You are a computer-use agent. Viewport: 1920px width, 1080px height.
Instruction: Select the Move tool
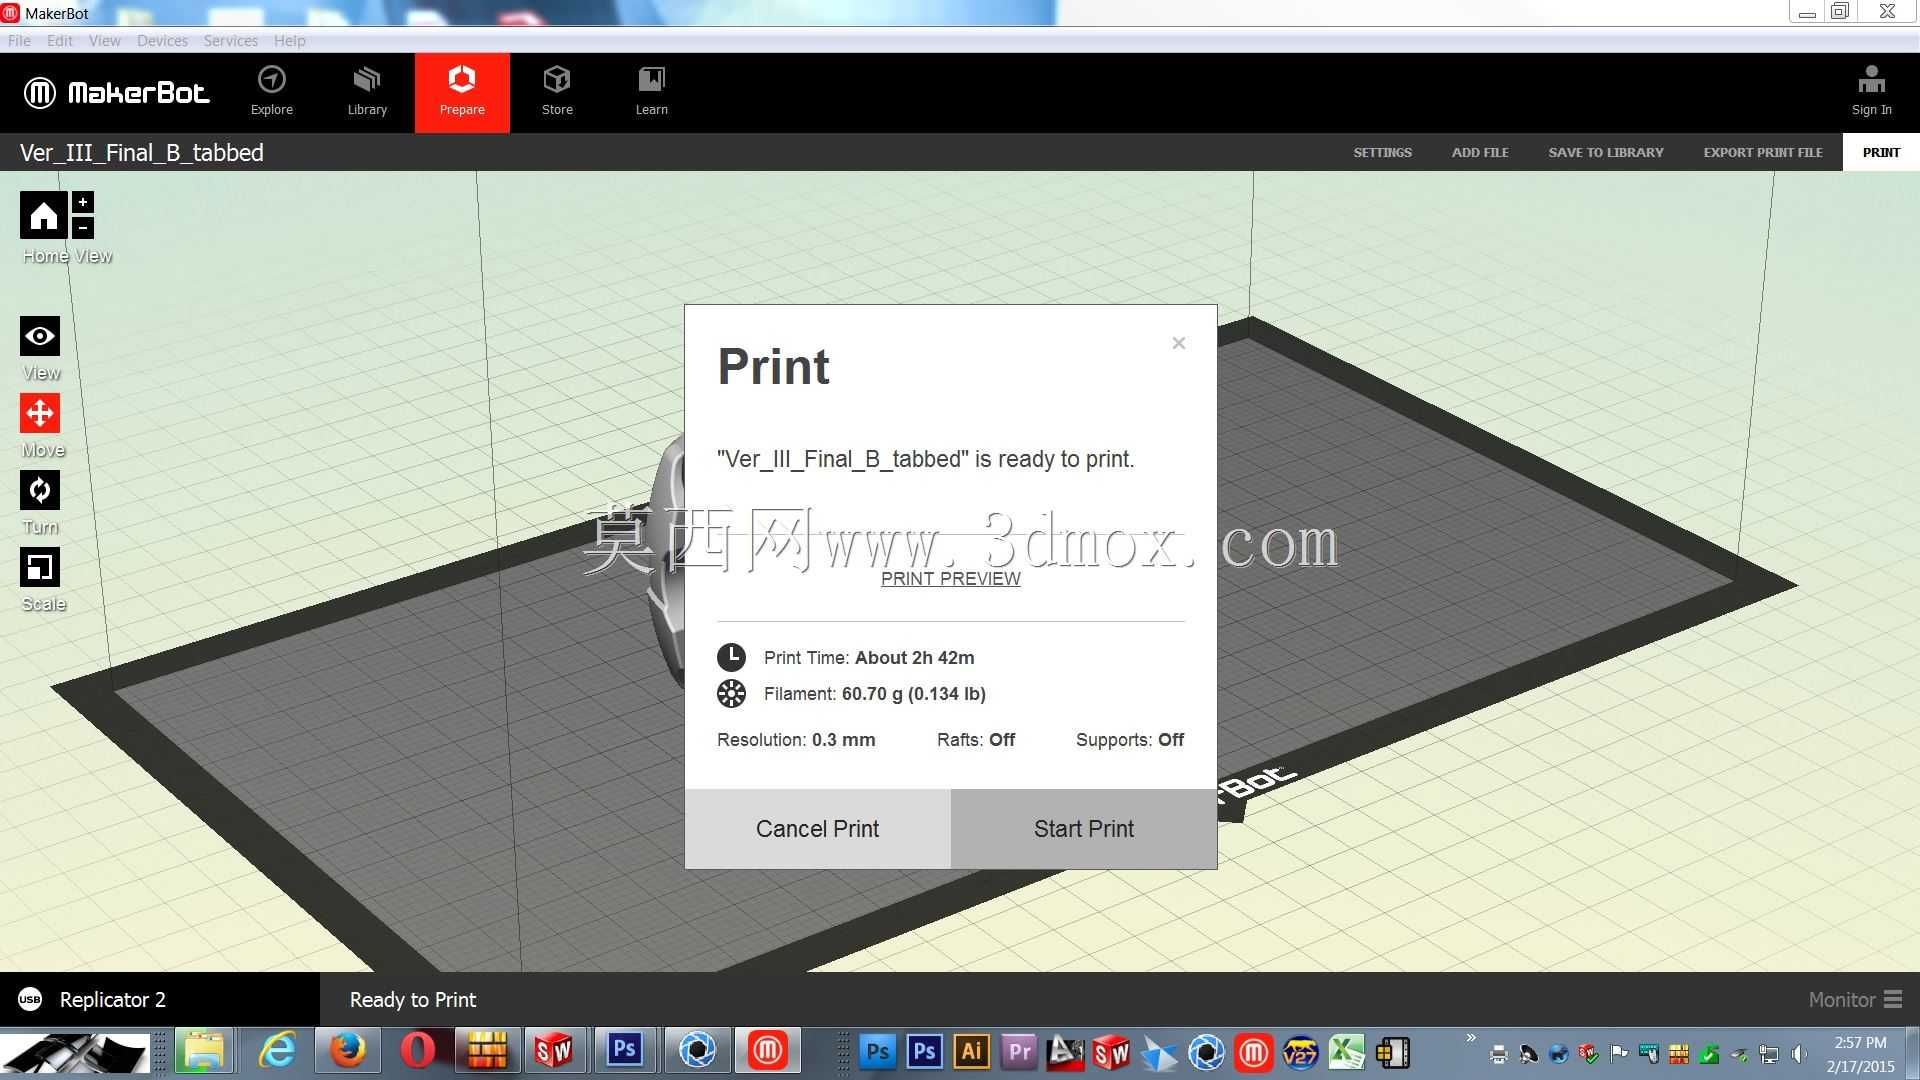(40, 413)
